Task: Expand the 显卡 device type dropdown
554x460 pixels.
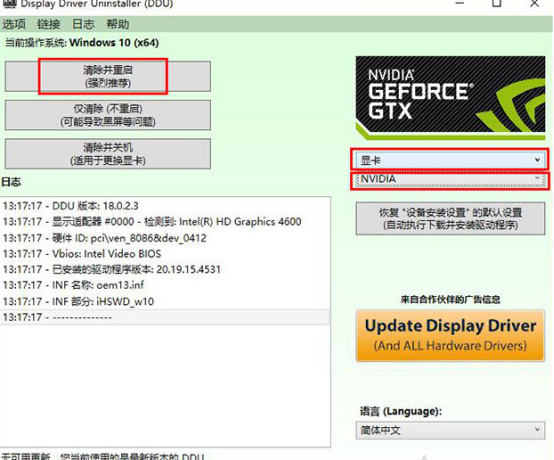Action: [x=450, y=160]
